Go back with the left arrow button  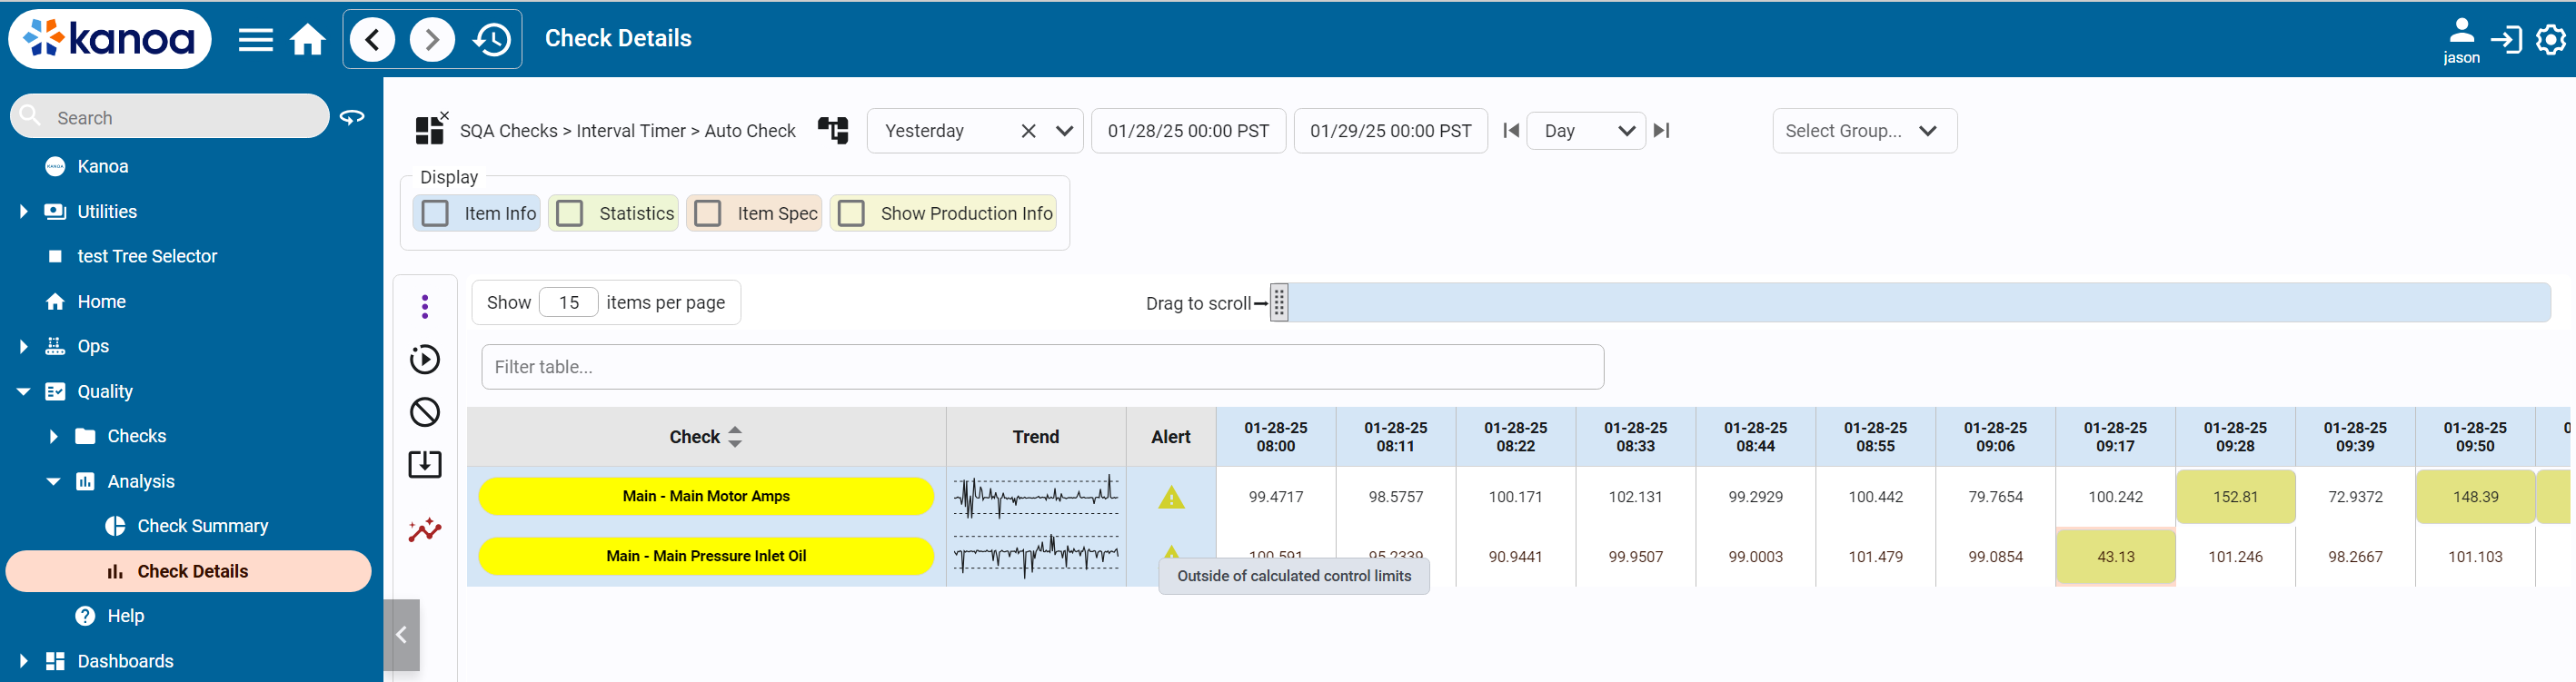373,40
